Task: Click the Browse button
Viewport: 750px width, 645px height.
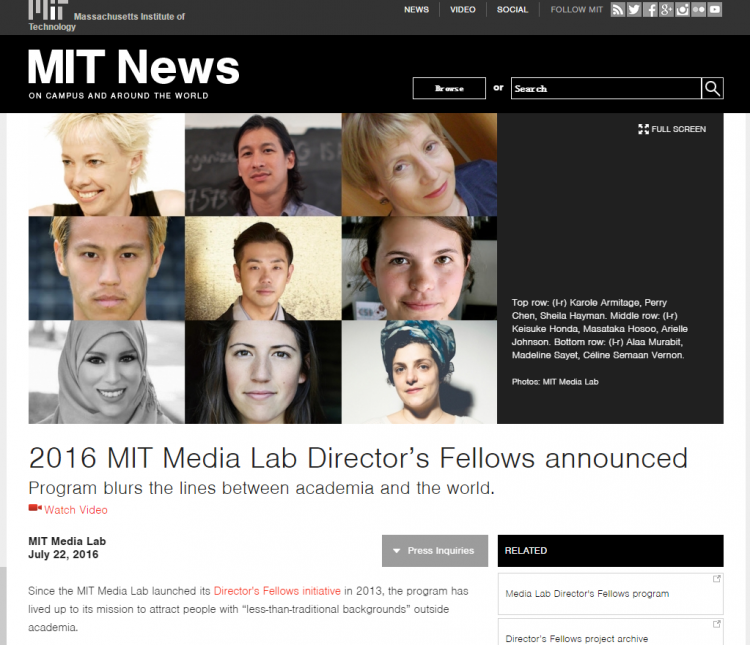Action: pyautogui.click(x=449, y=89)
